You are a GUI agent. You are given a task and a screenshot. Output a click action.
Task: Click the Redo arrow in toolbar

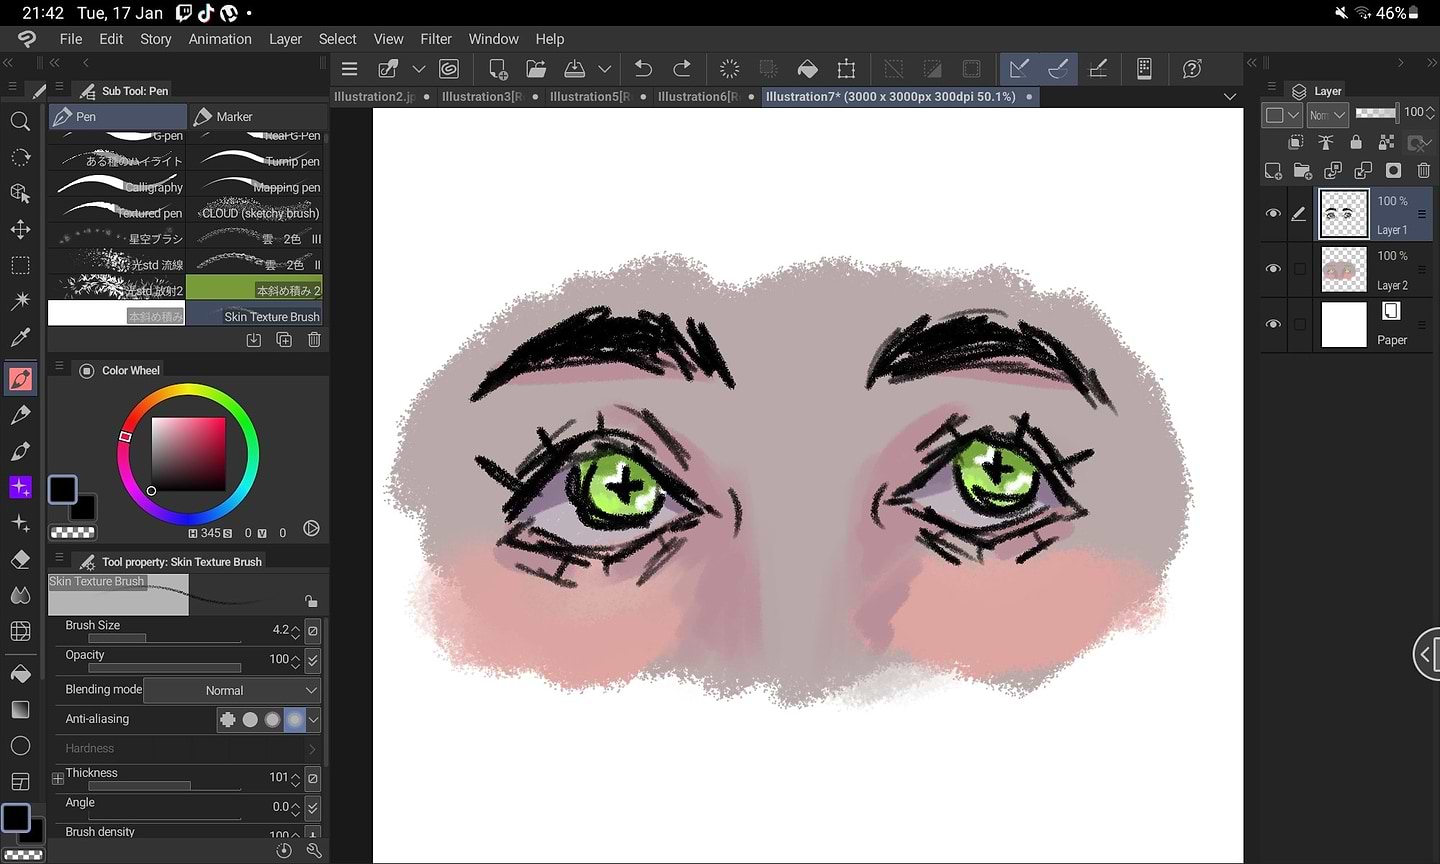[682, 69]
